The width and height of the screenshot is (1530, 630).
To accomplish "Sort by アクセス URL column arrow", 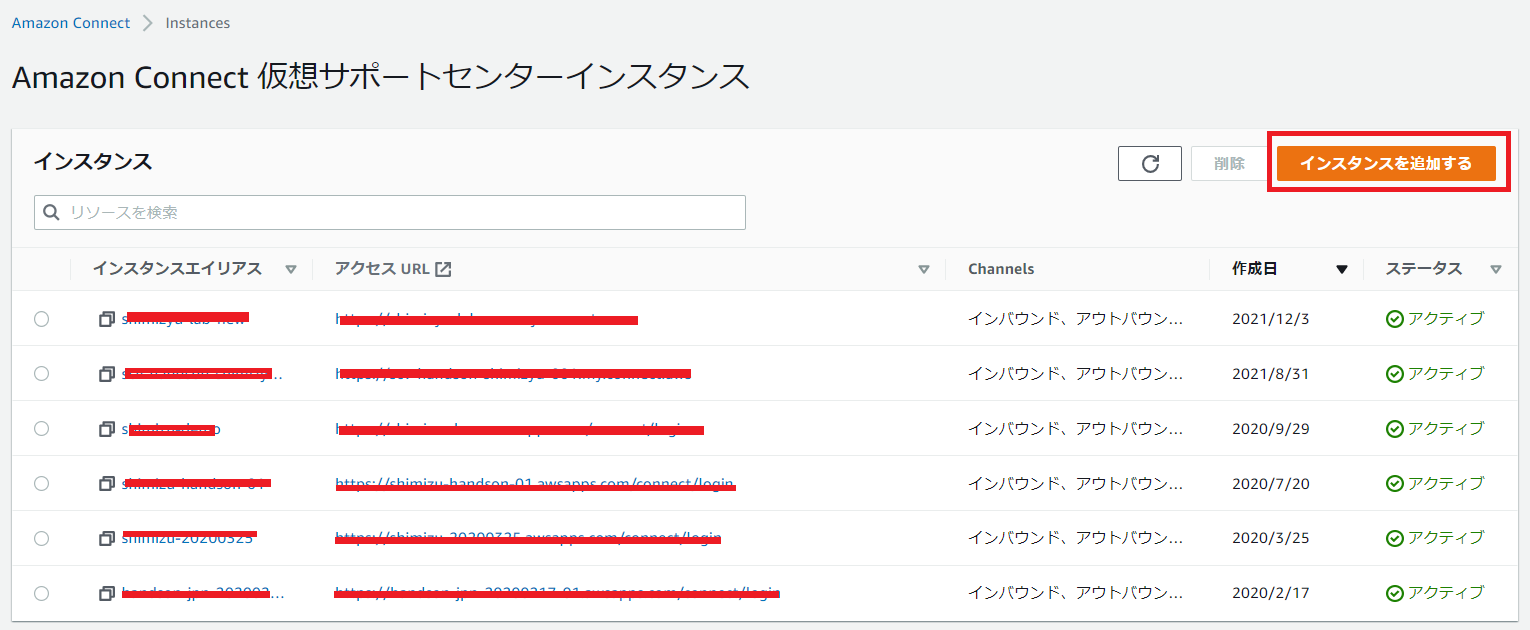I will (924, 269).
